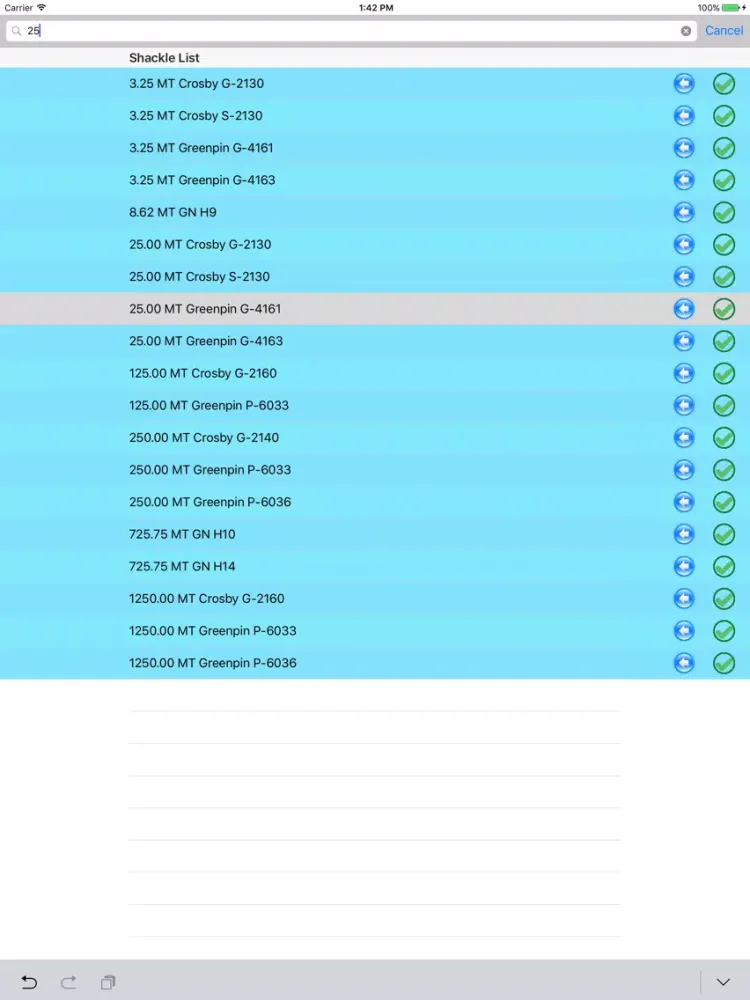Select the row 725.75 MT GN H14
750x1000 pixels.
[x=375, y=566]
